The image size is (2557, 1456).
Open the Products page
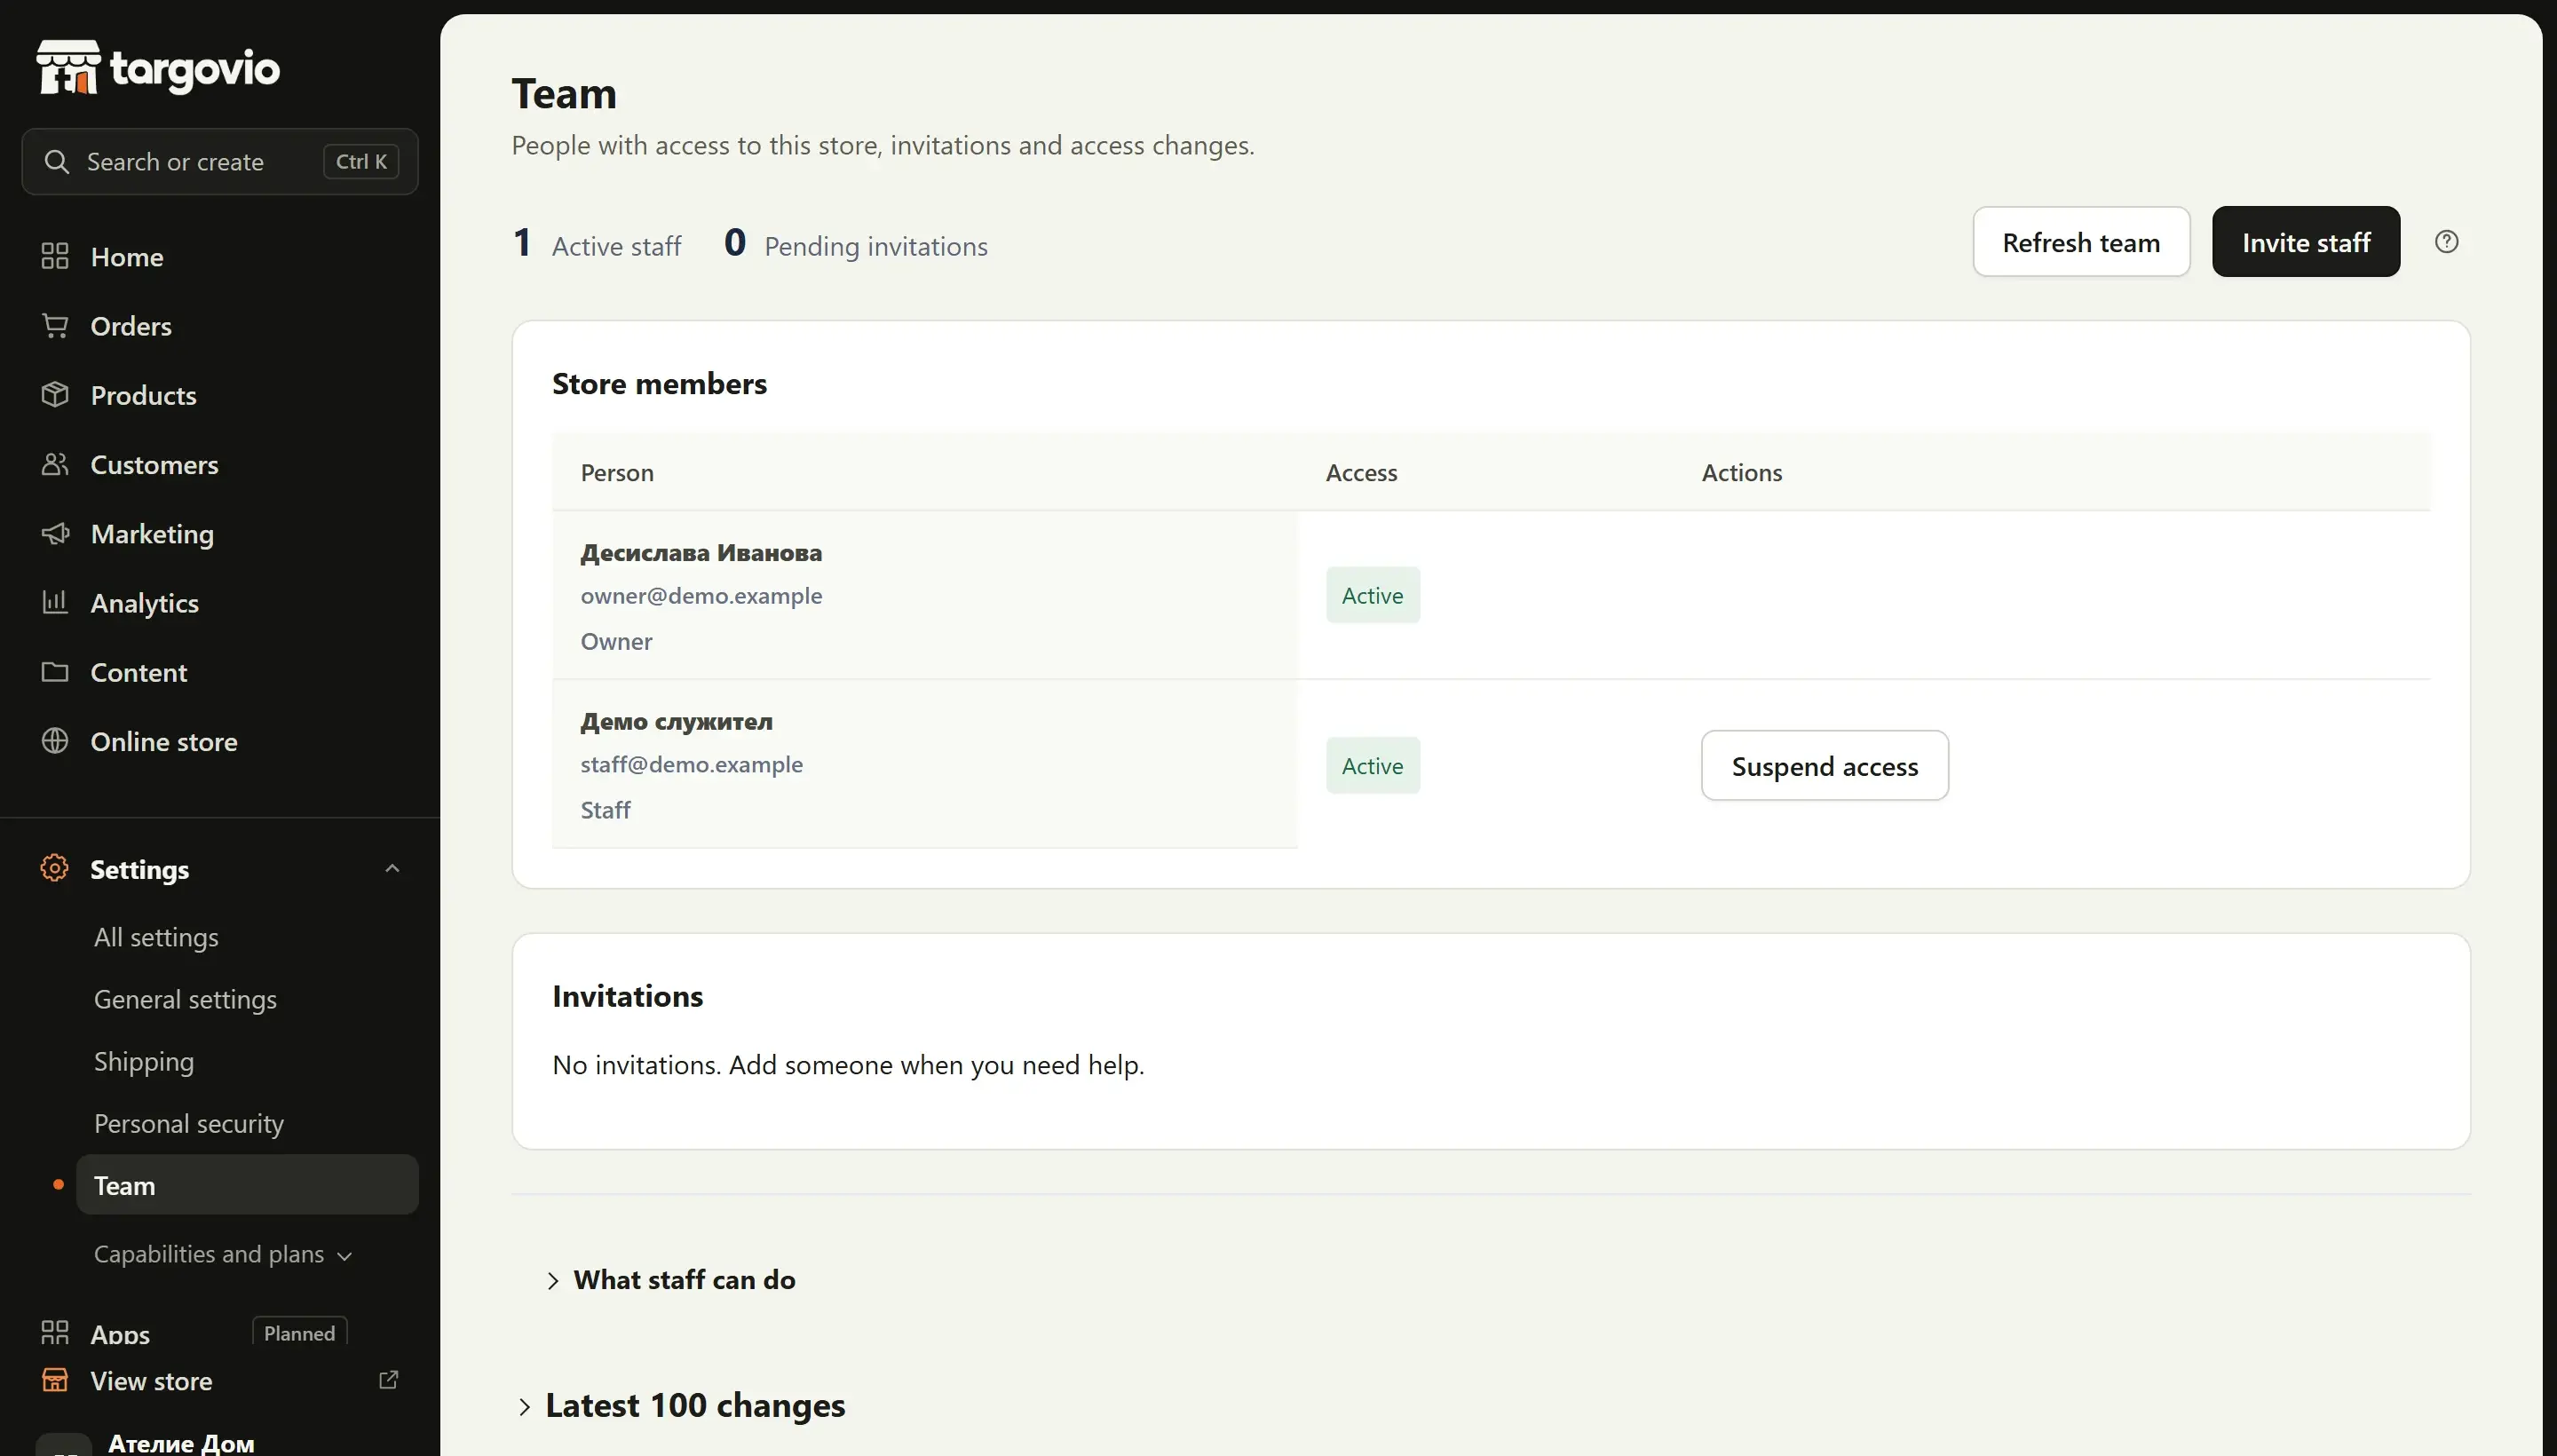143,395
